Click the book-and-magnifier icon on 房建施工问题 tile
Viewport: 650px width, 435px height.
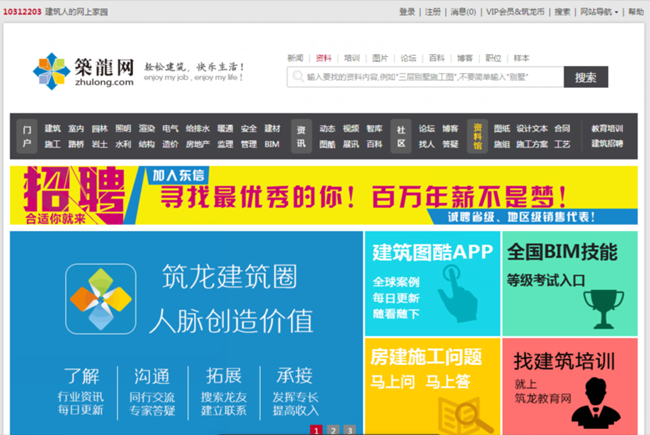click(465, 416)
